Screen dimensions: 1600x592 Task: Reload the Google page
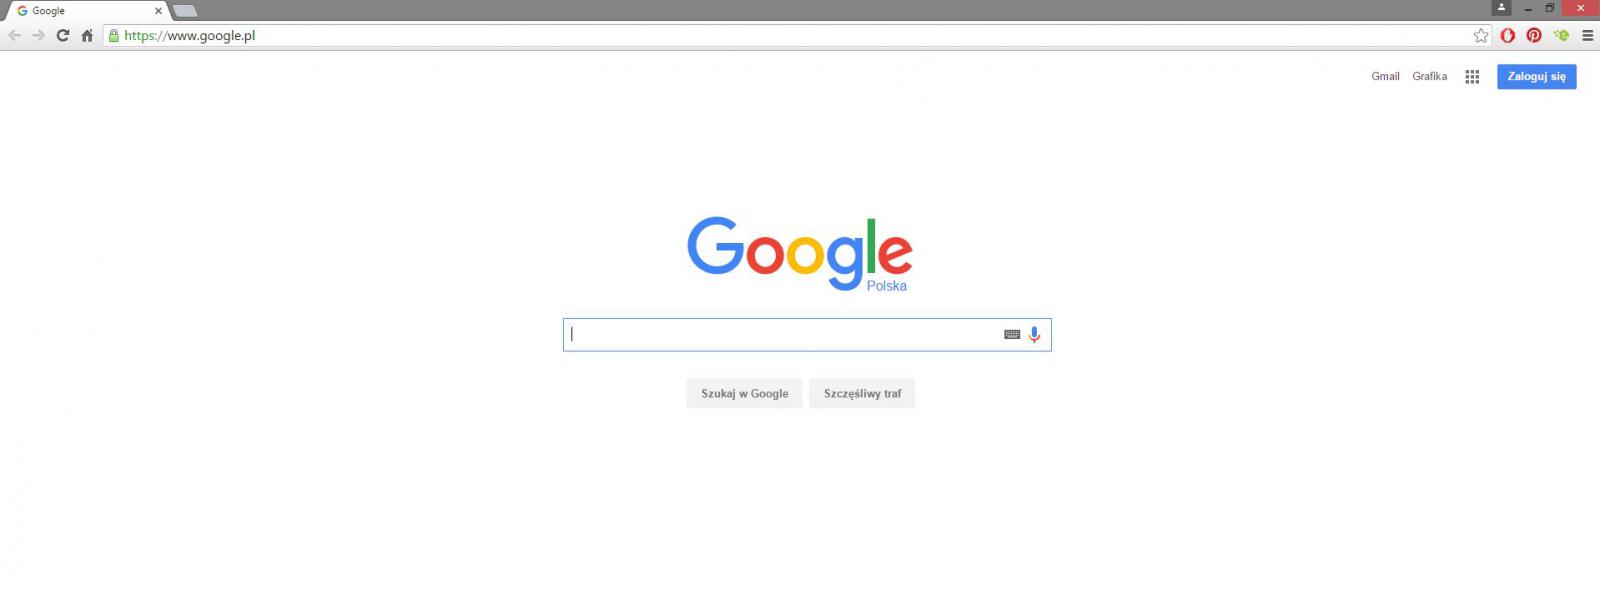pyautogui.click(x=62, y=35)
